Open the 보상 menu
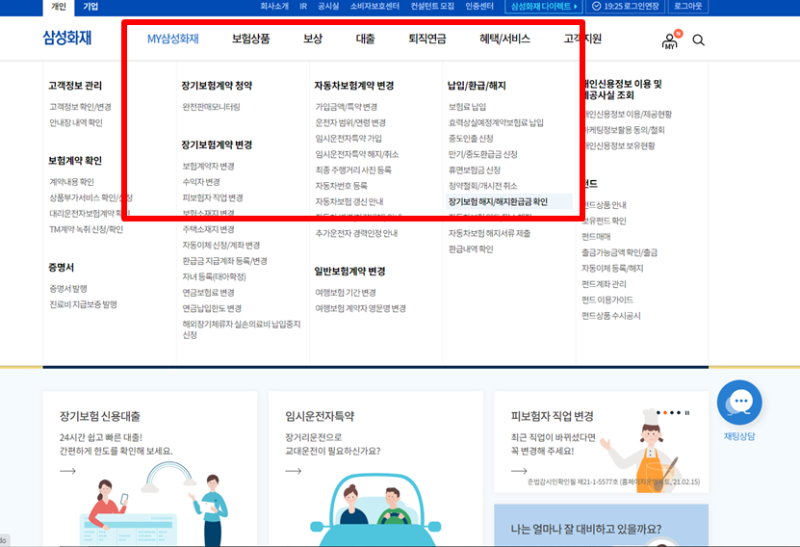The height and width of the screenshot is (547, 800). click(313, 39)
